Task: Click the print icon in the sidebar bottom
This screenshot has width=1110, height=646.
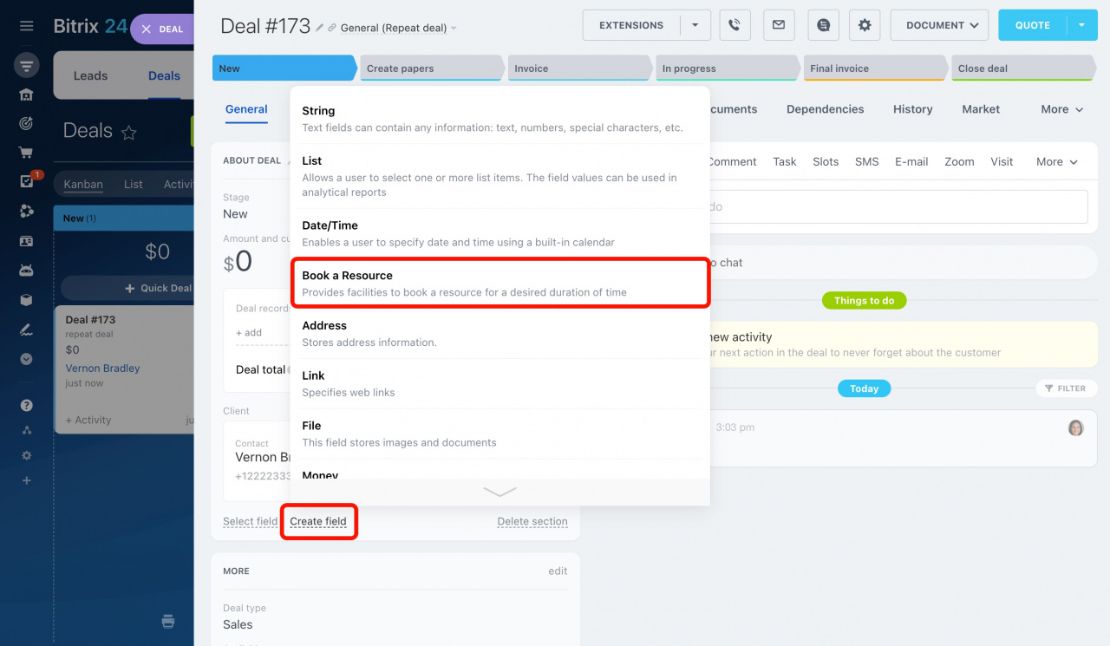Action: tap(168, 621)
